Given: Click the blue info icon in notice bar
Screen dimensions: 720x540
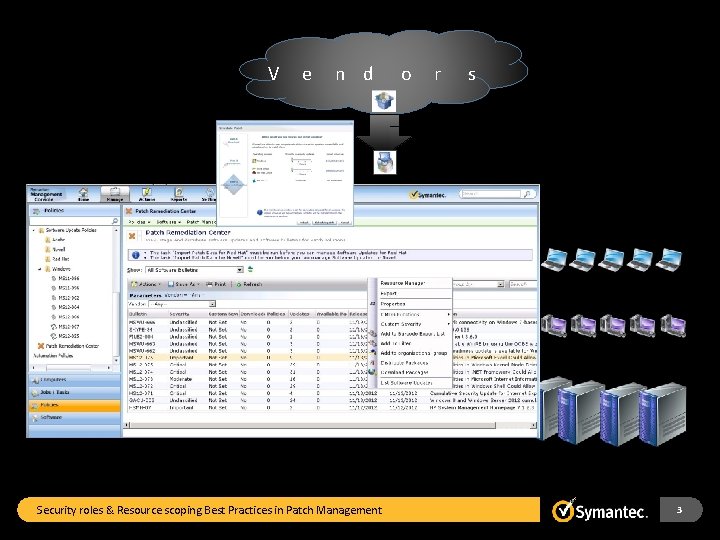Looking at the screenshot, I should click(x=135, y=255).
